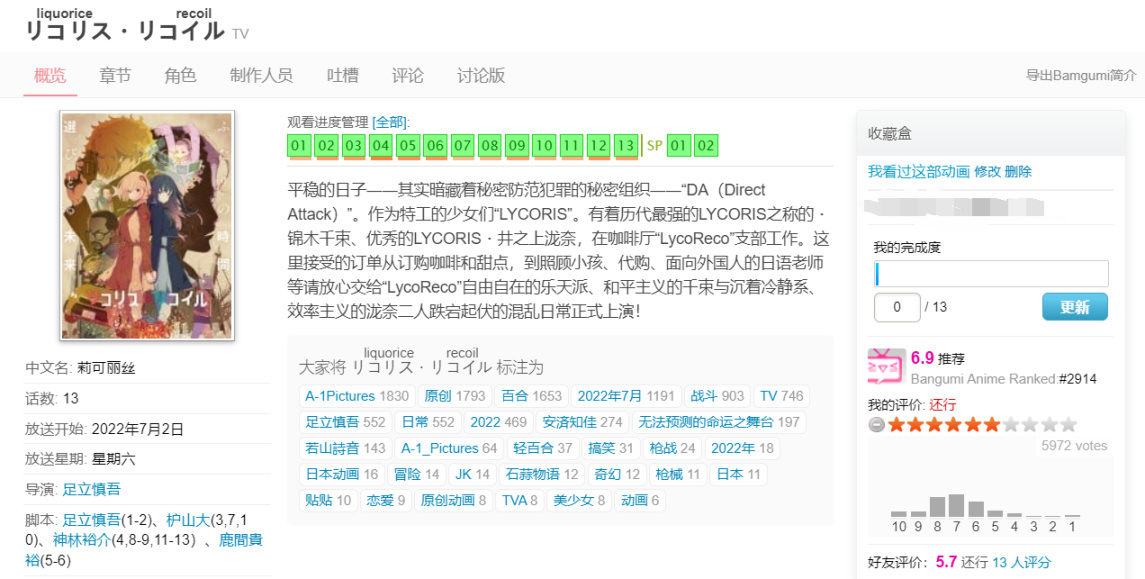Click 修改 in the collection box
The height and width of the screenshot is (579, 1145).
[x=987, y=172]
